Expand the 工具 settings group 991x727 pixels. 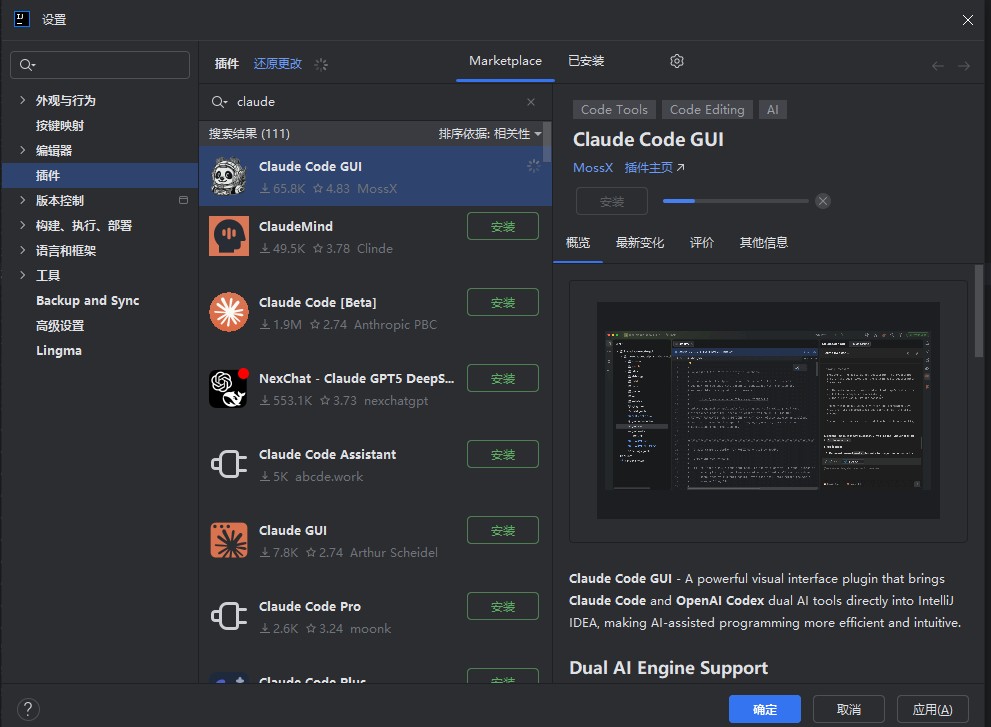pyautogui.click(x=23, y=275)
